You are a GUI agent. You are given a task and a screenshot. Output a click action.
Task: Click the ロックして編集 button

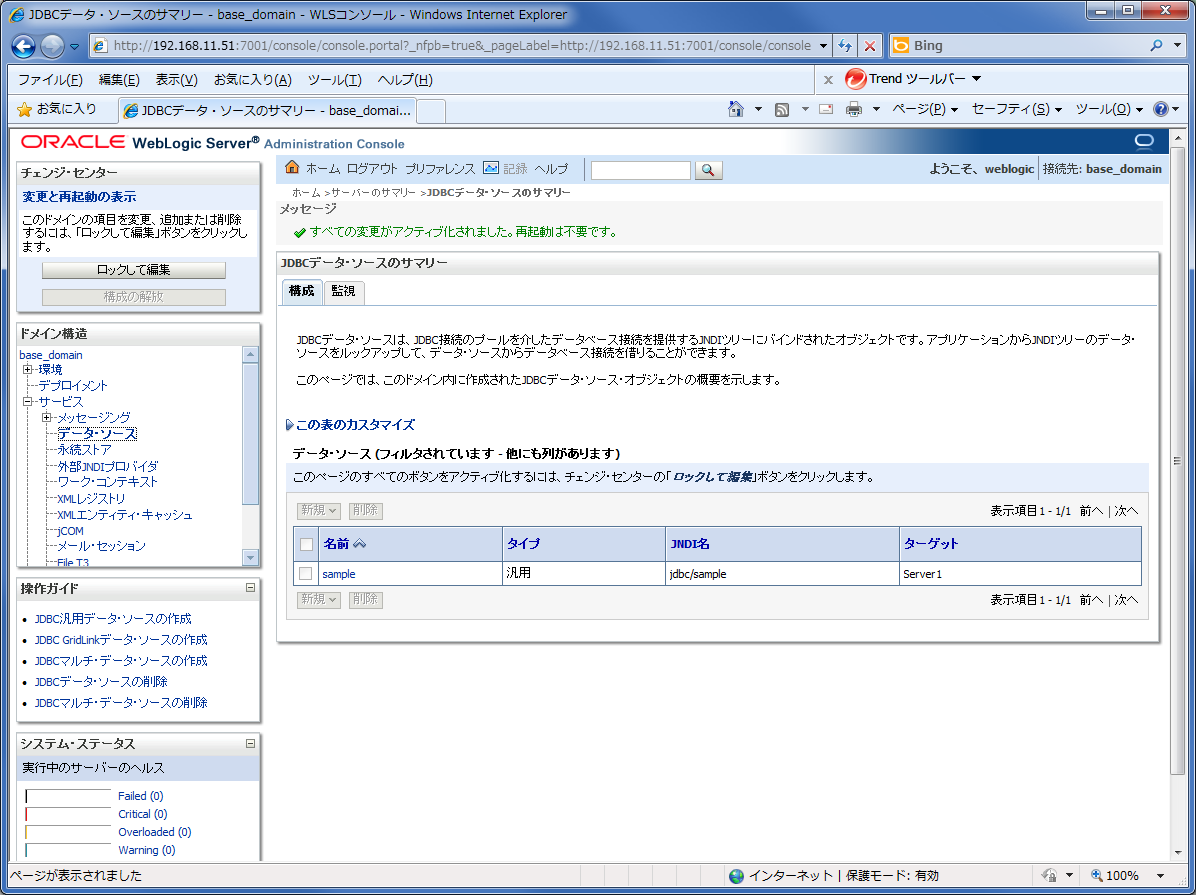[x=133, y=270]
